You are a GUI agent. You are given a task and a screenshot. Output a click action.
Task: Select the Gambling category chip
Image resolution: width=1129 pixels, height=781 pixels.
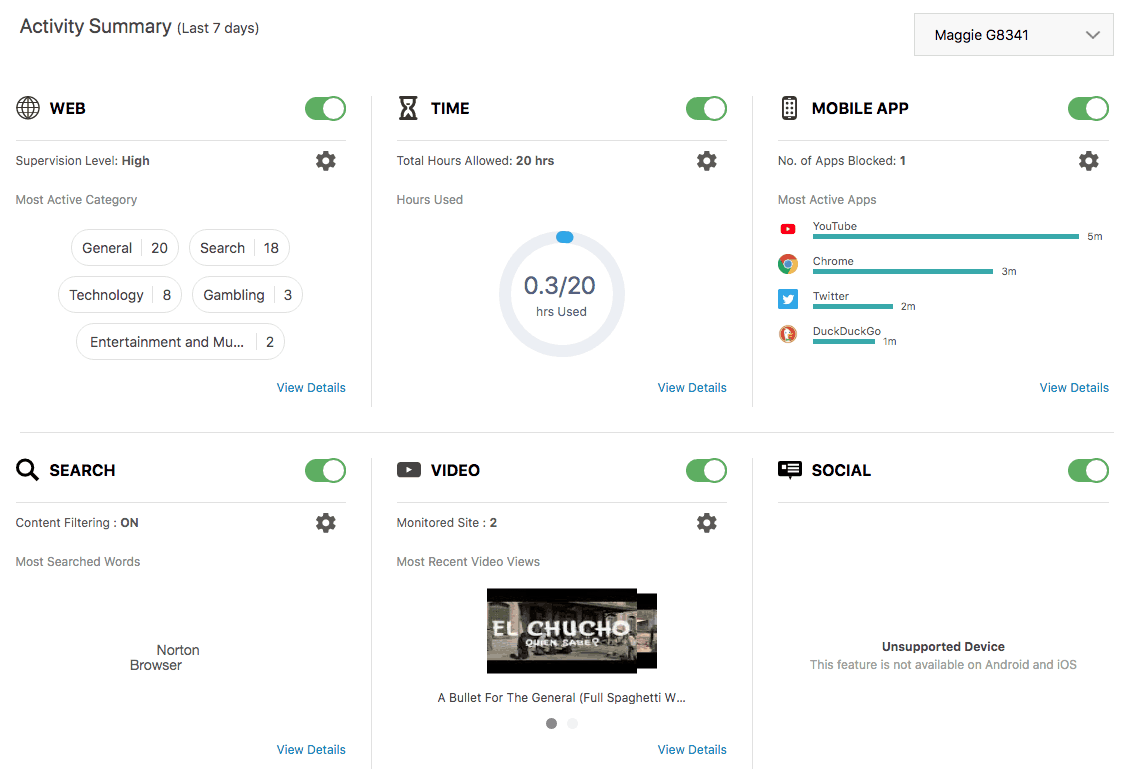coord(247,294)
